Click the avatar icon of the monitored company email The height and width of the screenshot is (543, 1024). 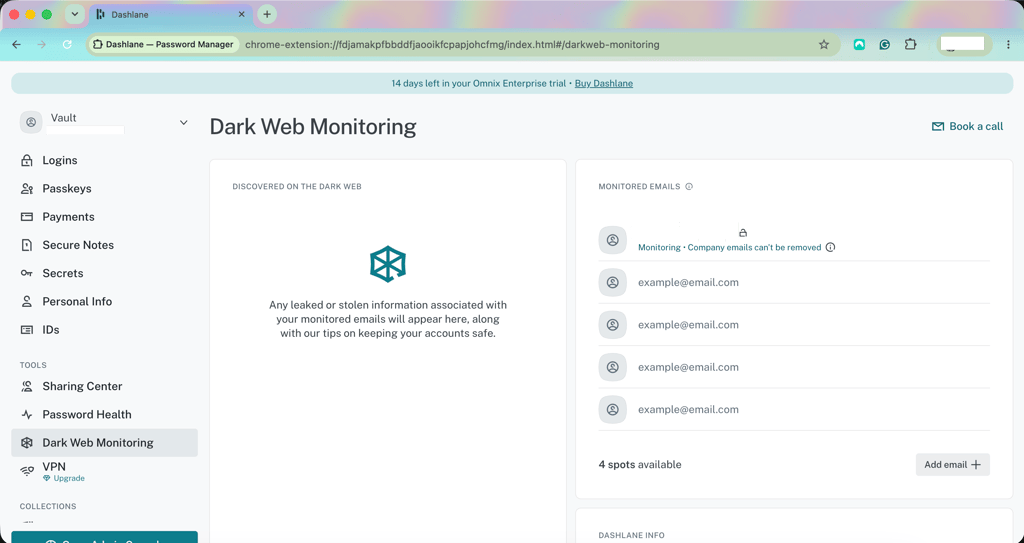pos(613,240)
